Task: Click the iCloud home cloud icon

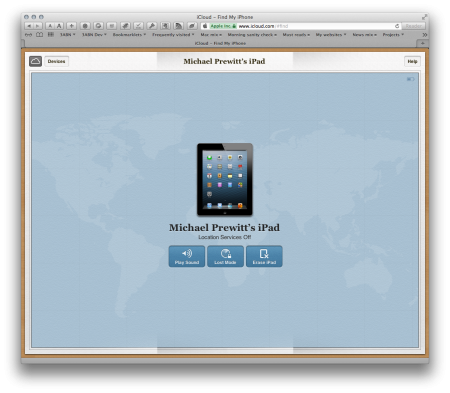Action: (x=35, y=61)
